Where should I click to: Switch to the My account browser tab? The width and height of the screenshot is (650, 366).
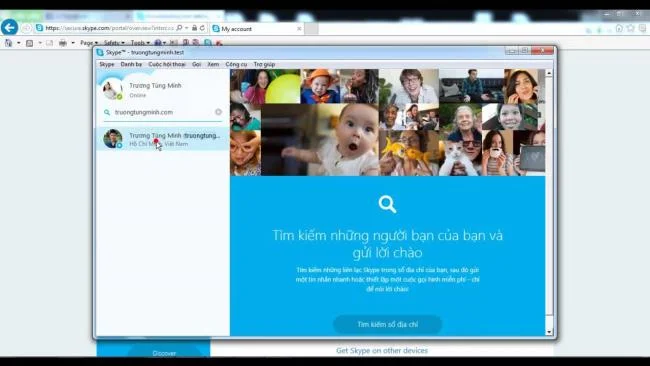(256, 29)
